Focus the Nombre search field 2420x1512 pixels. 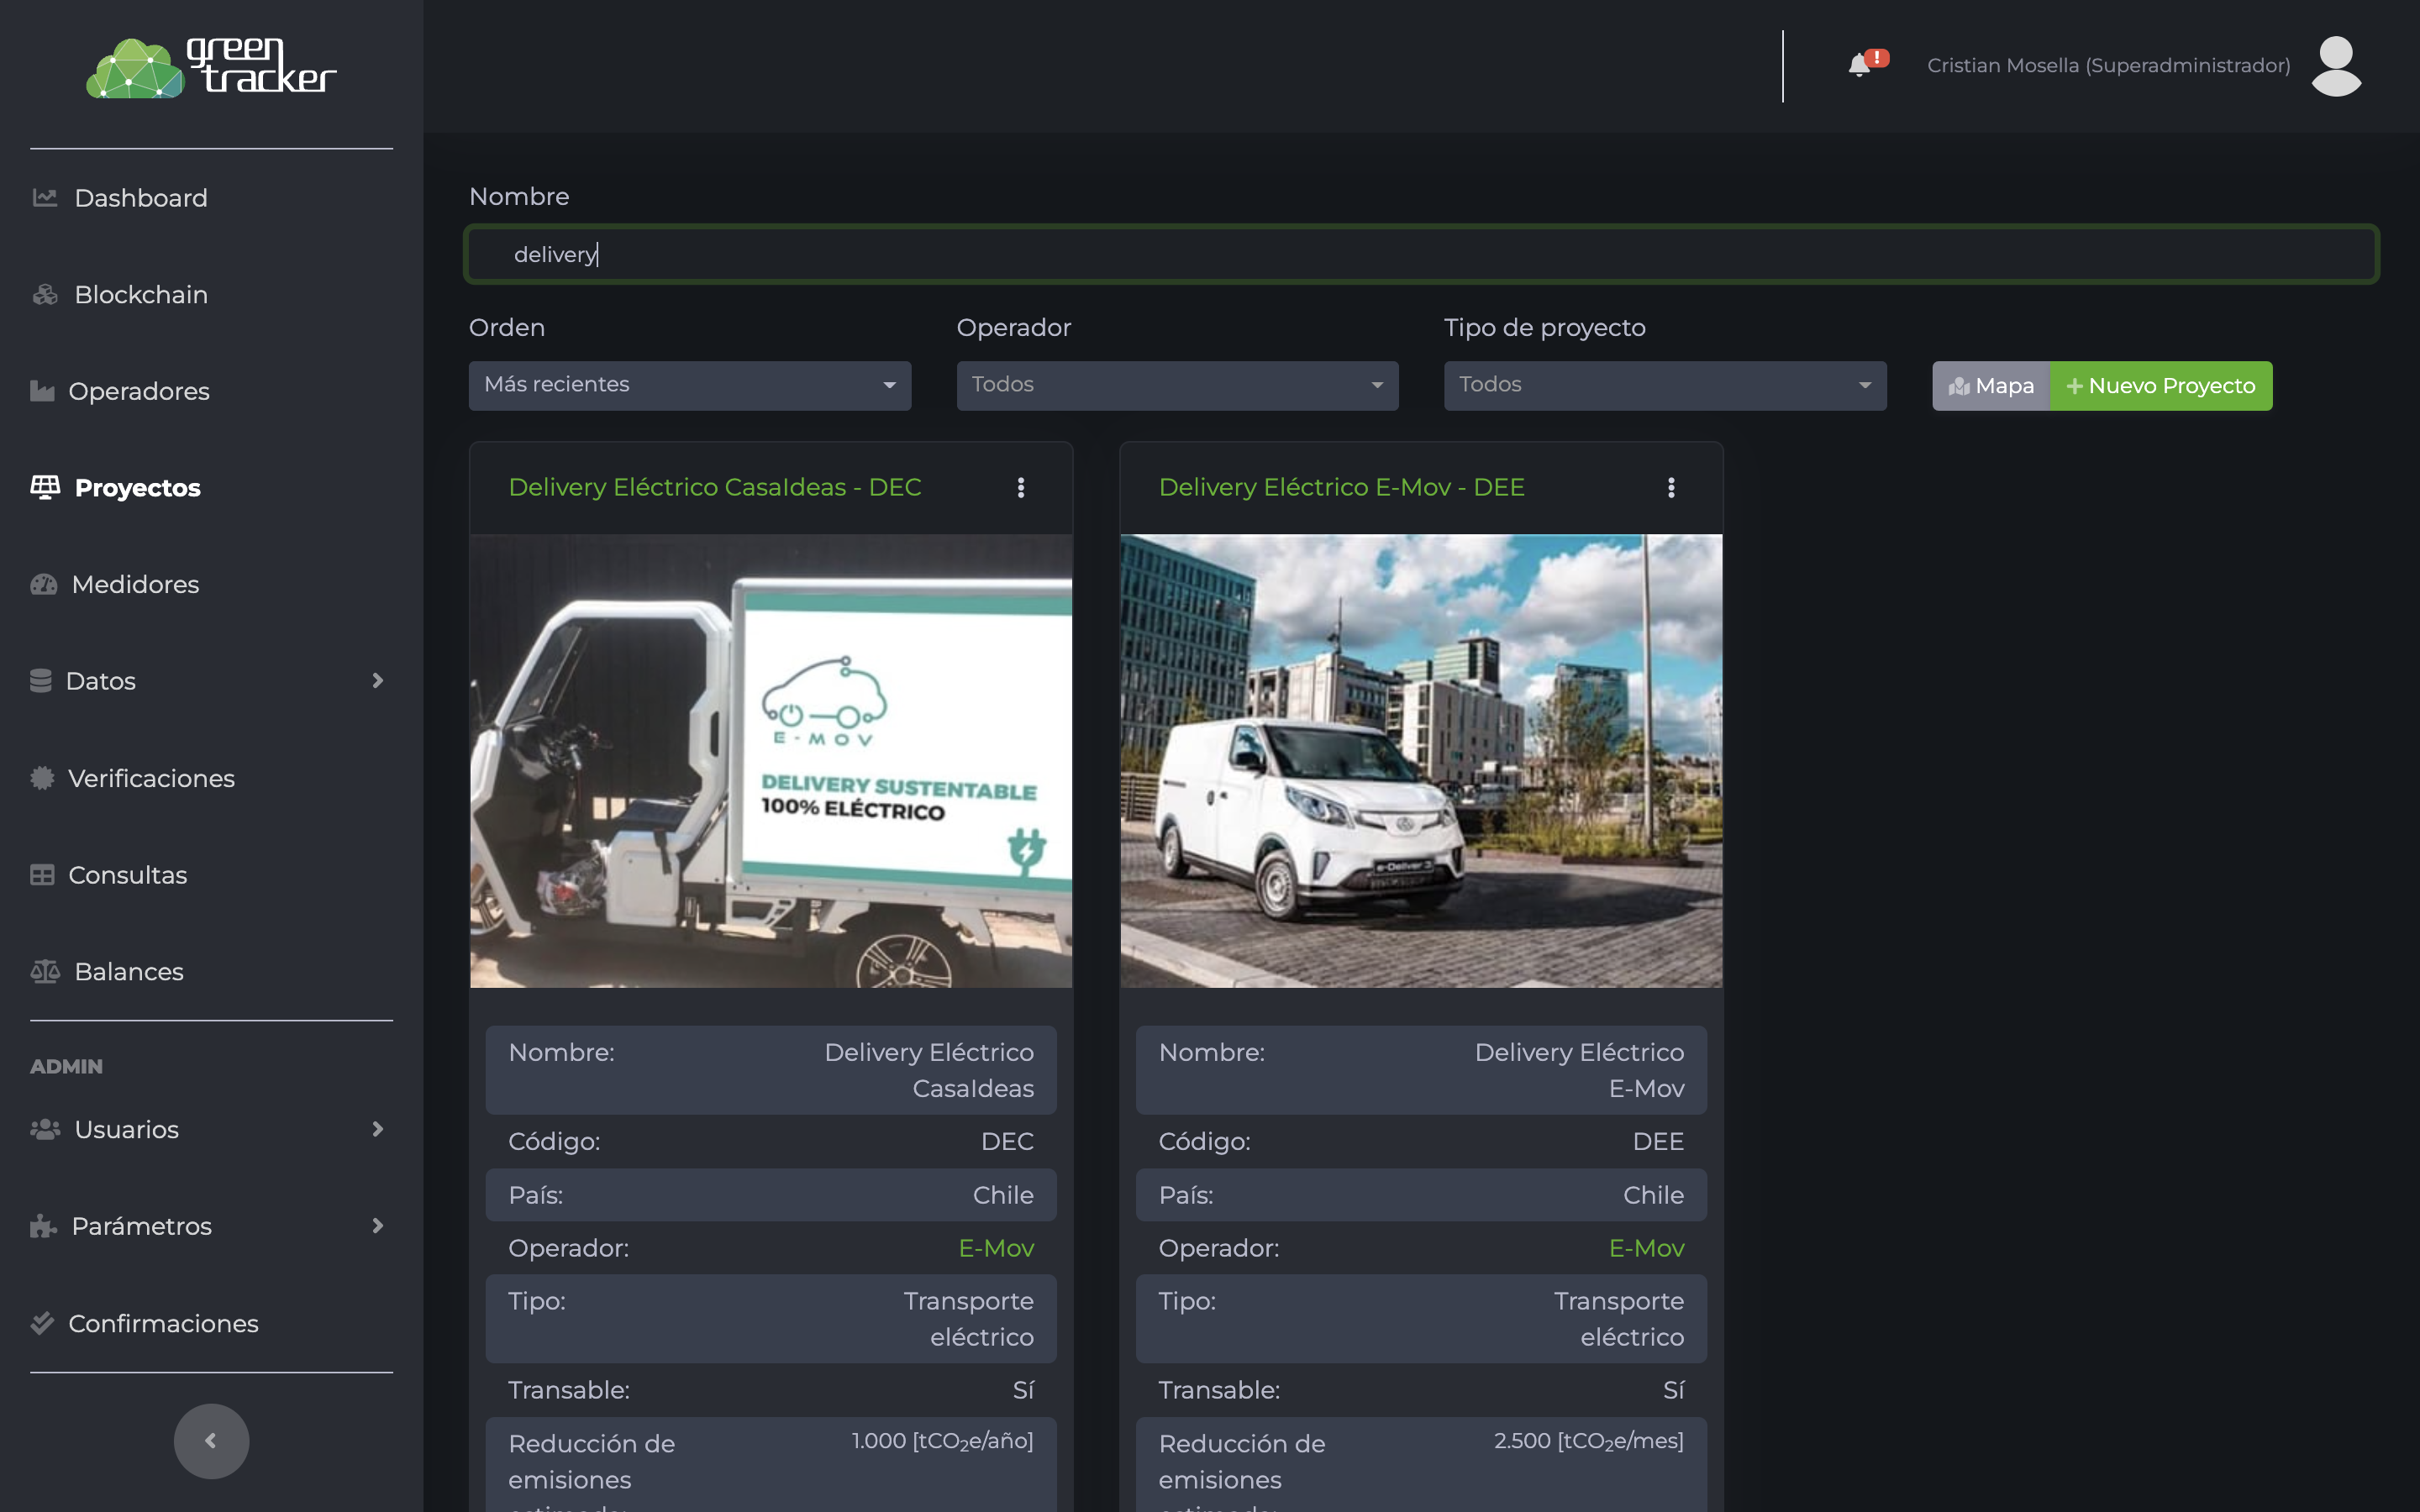(1421, 254)
